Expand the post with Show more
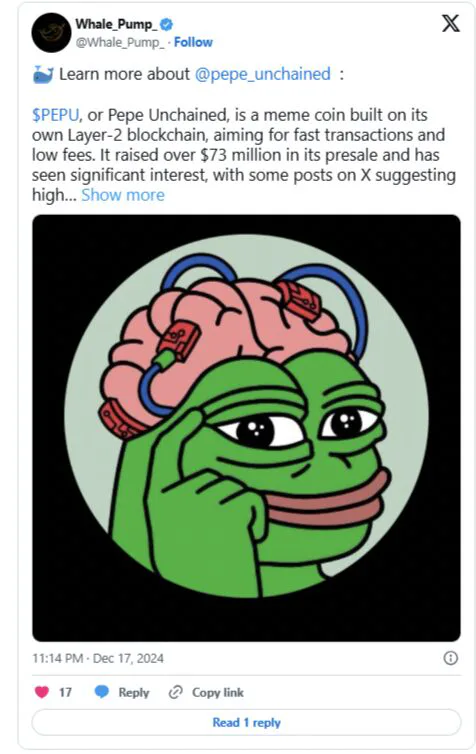 123,195
